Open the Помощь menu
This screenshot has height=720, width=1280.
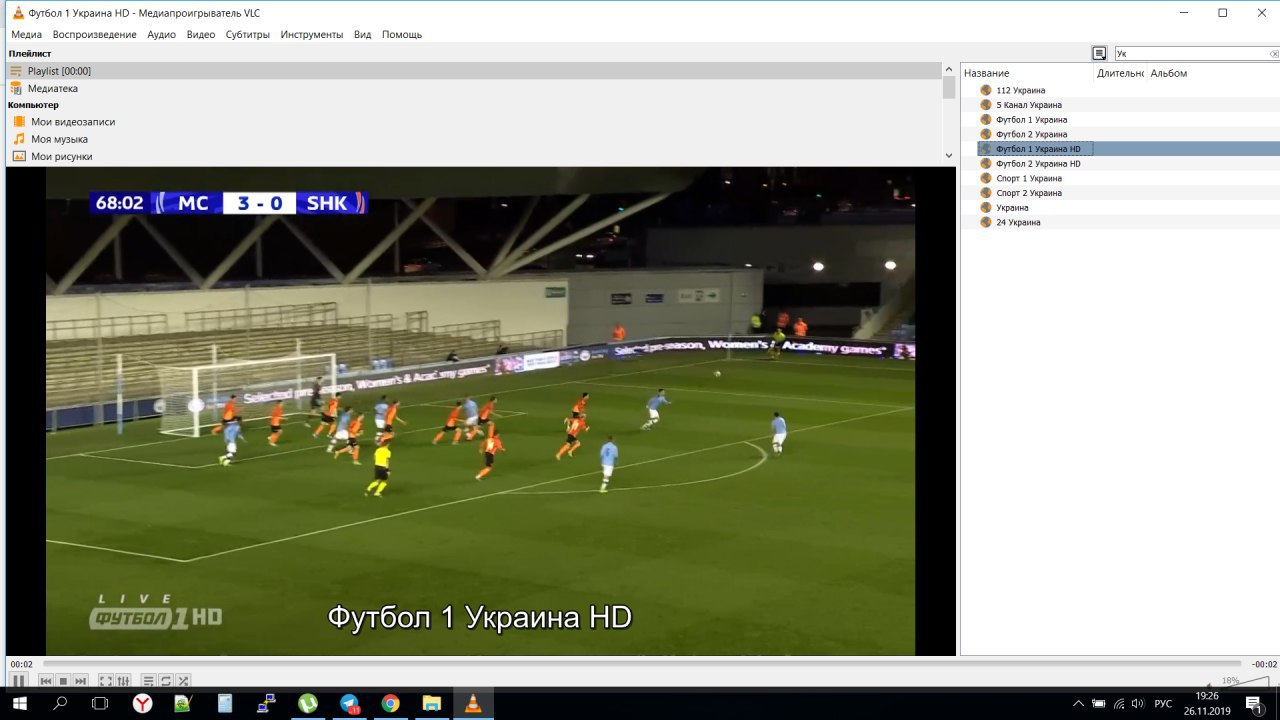click(402, 34)
